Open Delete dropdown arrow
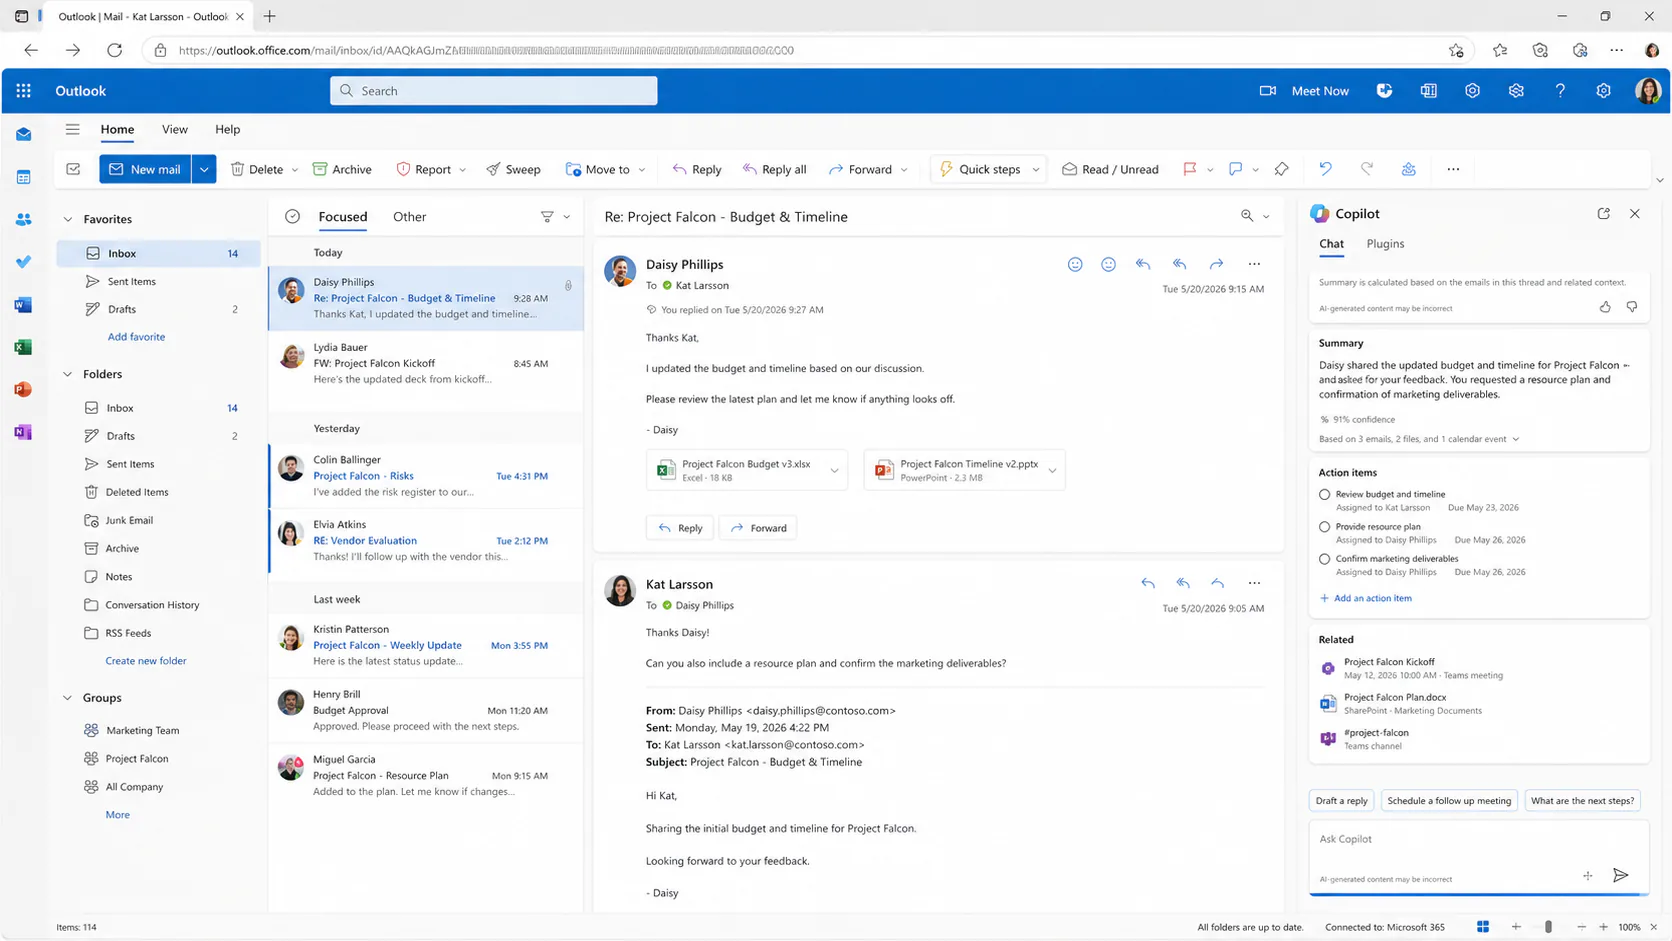This screenshot has width=1672, height=941. [294, 170]
